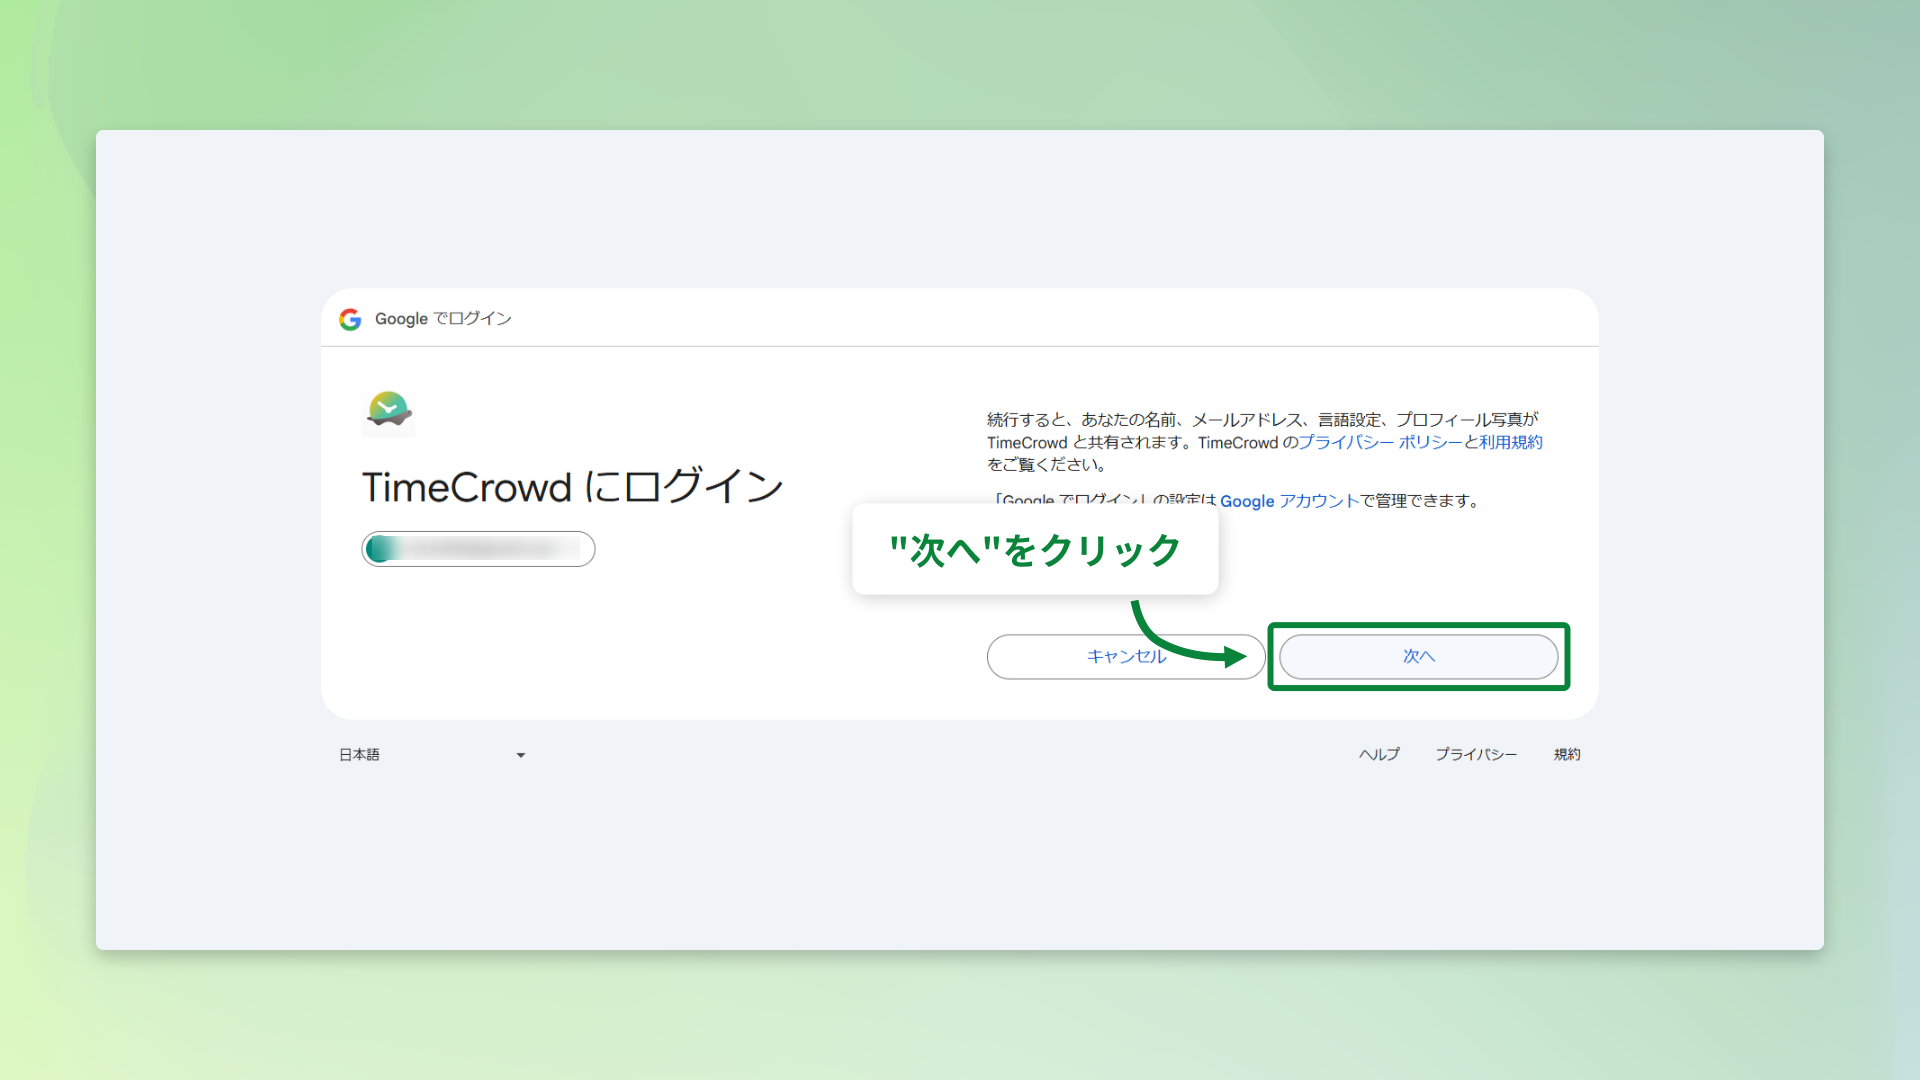Screen dimensions: 1920x1080
Task: Expand the language selector arrow
Action: pyautogui.click(x=520, y=755)
